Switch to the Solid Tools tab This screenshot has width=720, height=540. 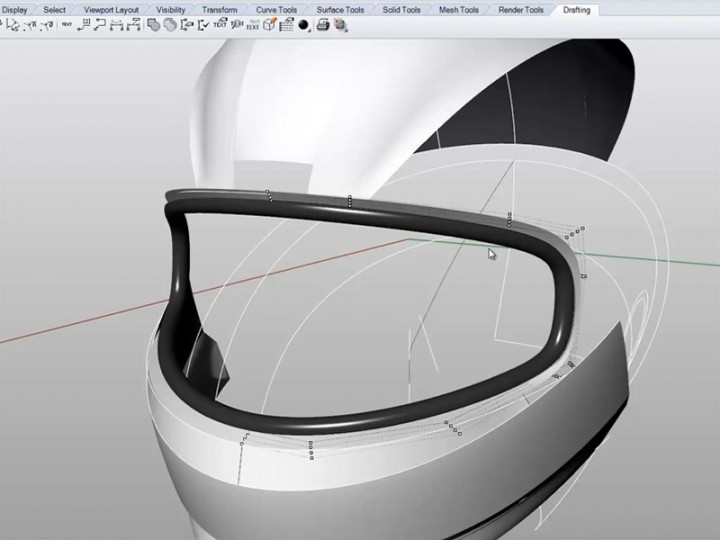point(401,10)
